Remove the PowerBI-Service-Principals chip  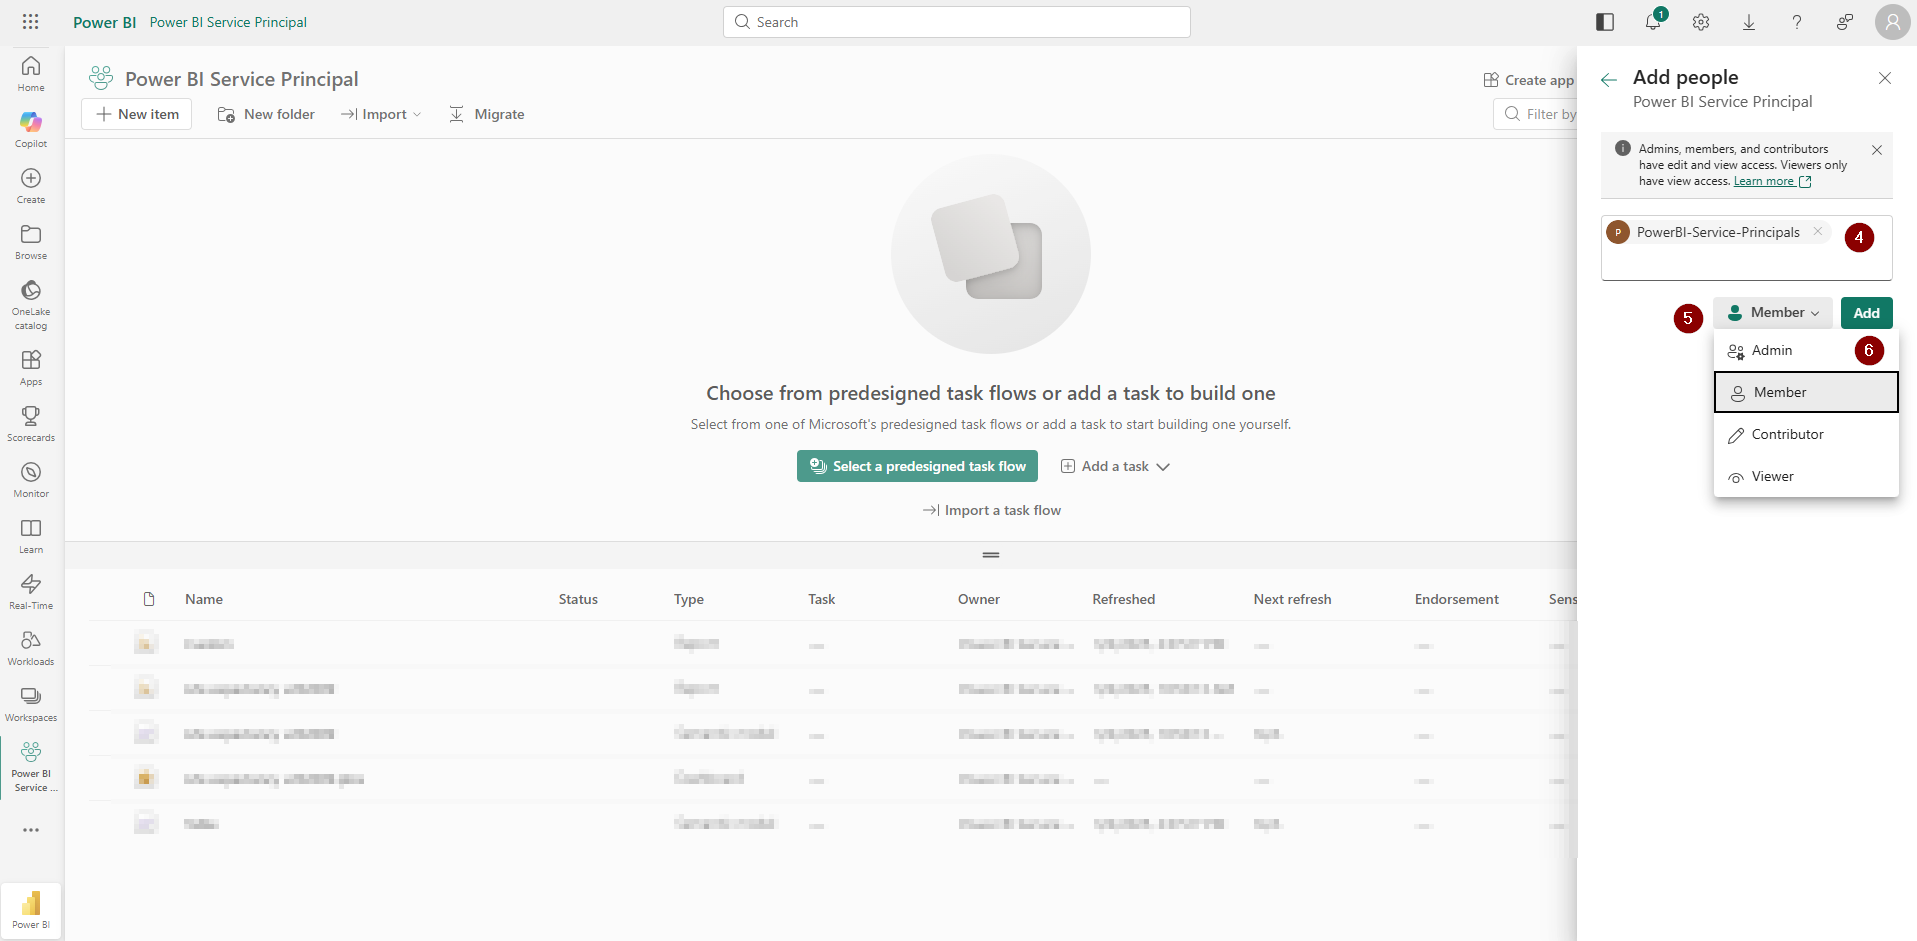[x=1817, y=232]
